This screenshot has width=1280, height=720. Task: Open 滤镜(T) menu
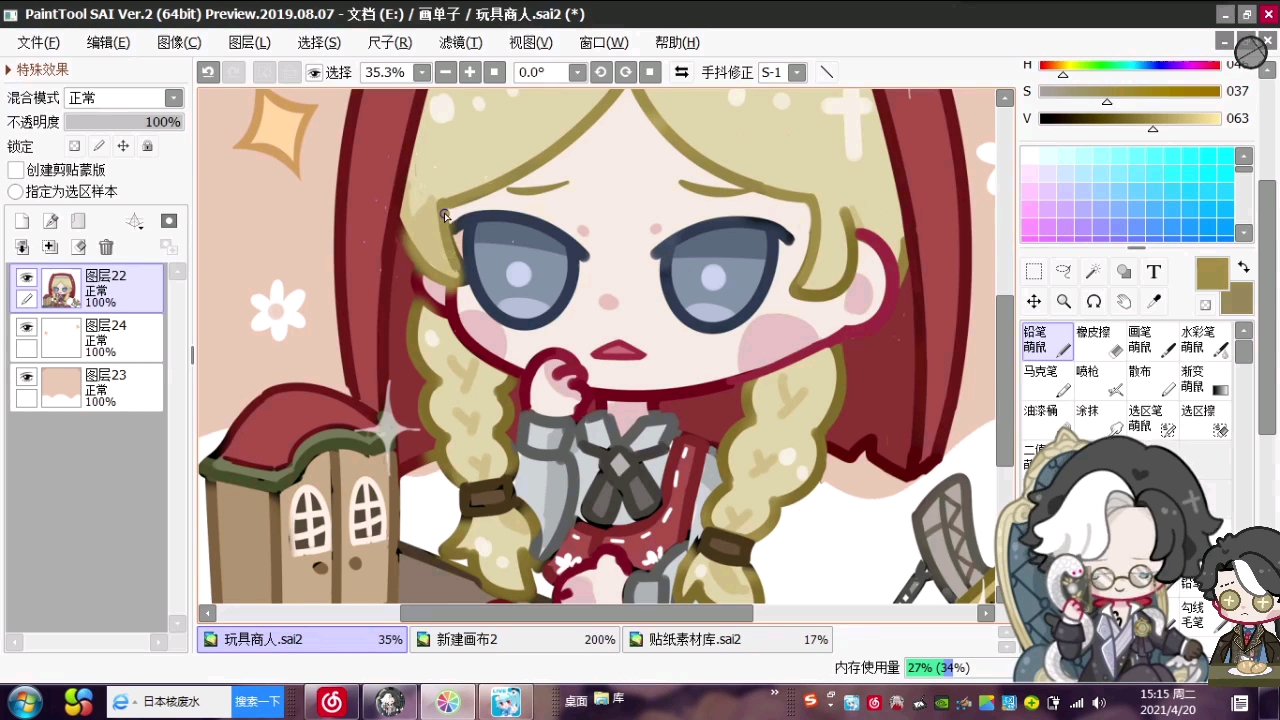(x=460, y=42)
